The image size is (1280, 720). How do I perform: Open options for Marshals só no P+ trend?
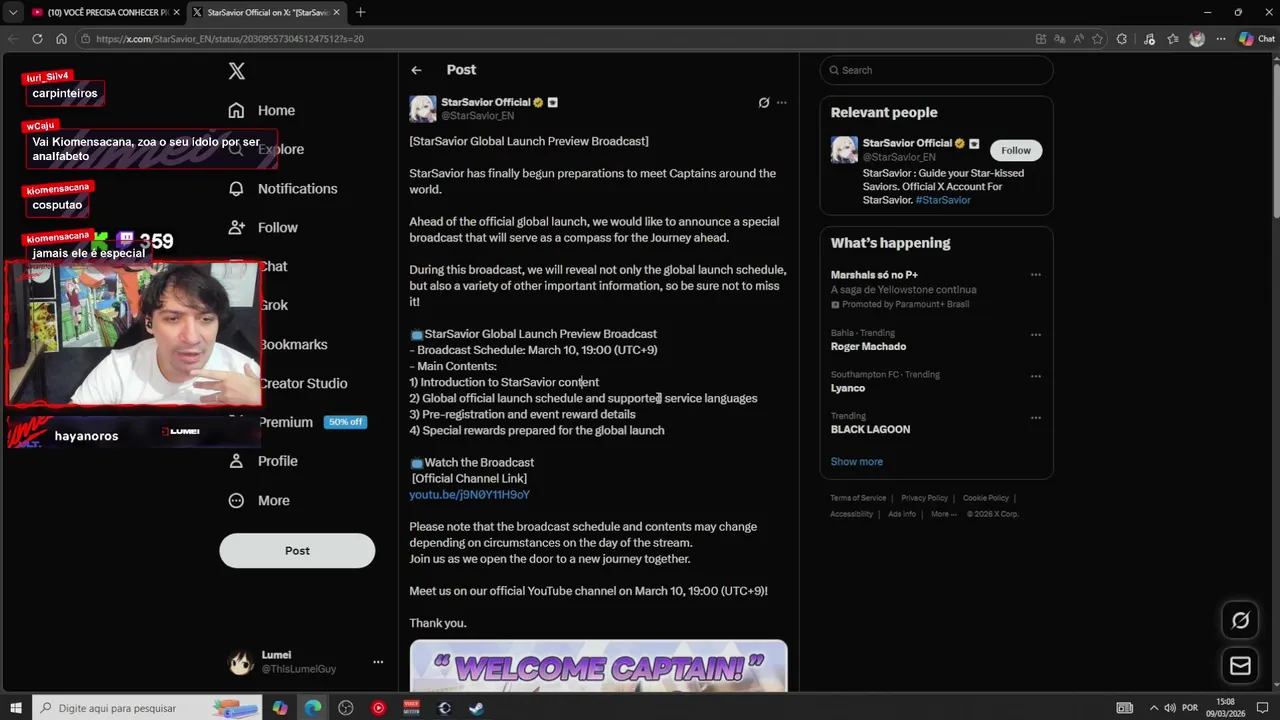pos(1036,274)
